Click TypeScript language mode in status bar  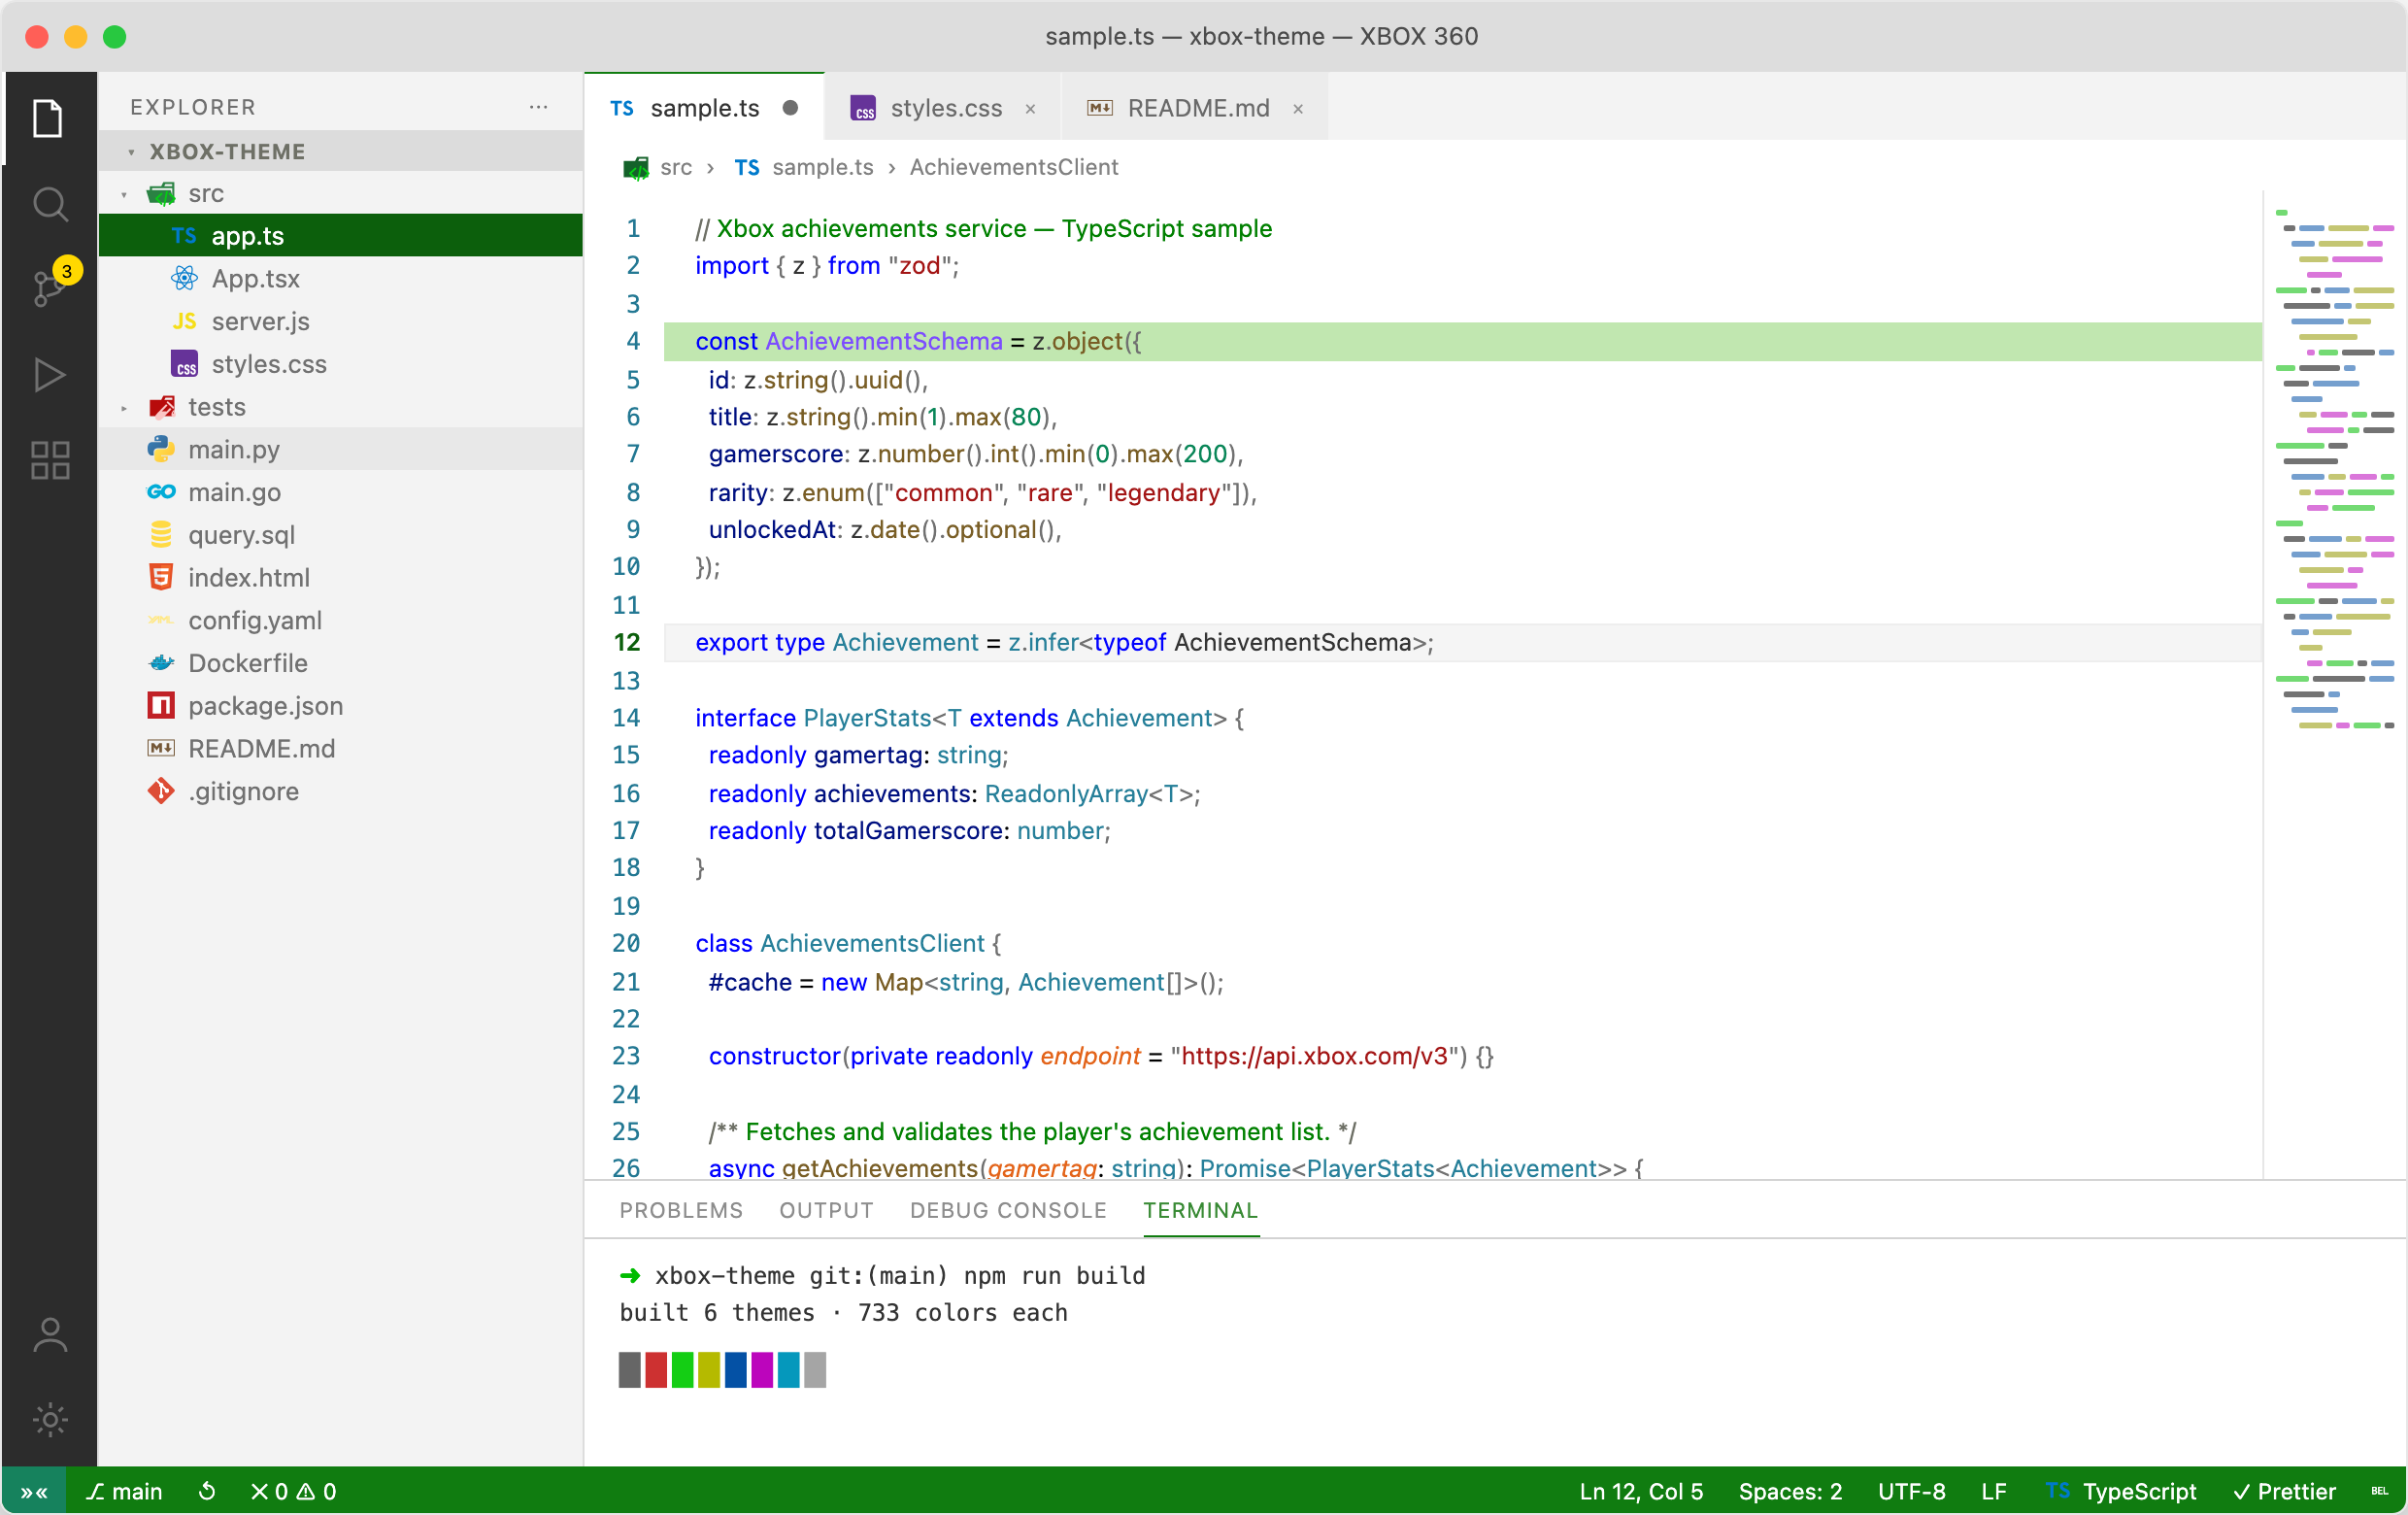2121,1491
